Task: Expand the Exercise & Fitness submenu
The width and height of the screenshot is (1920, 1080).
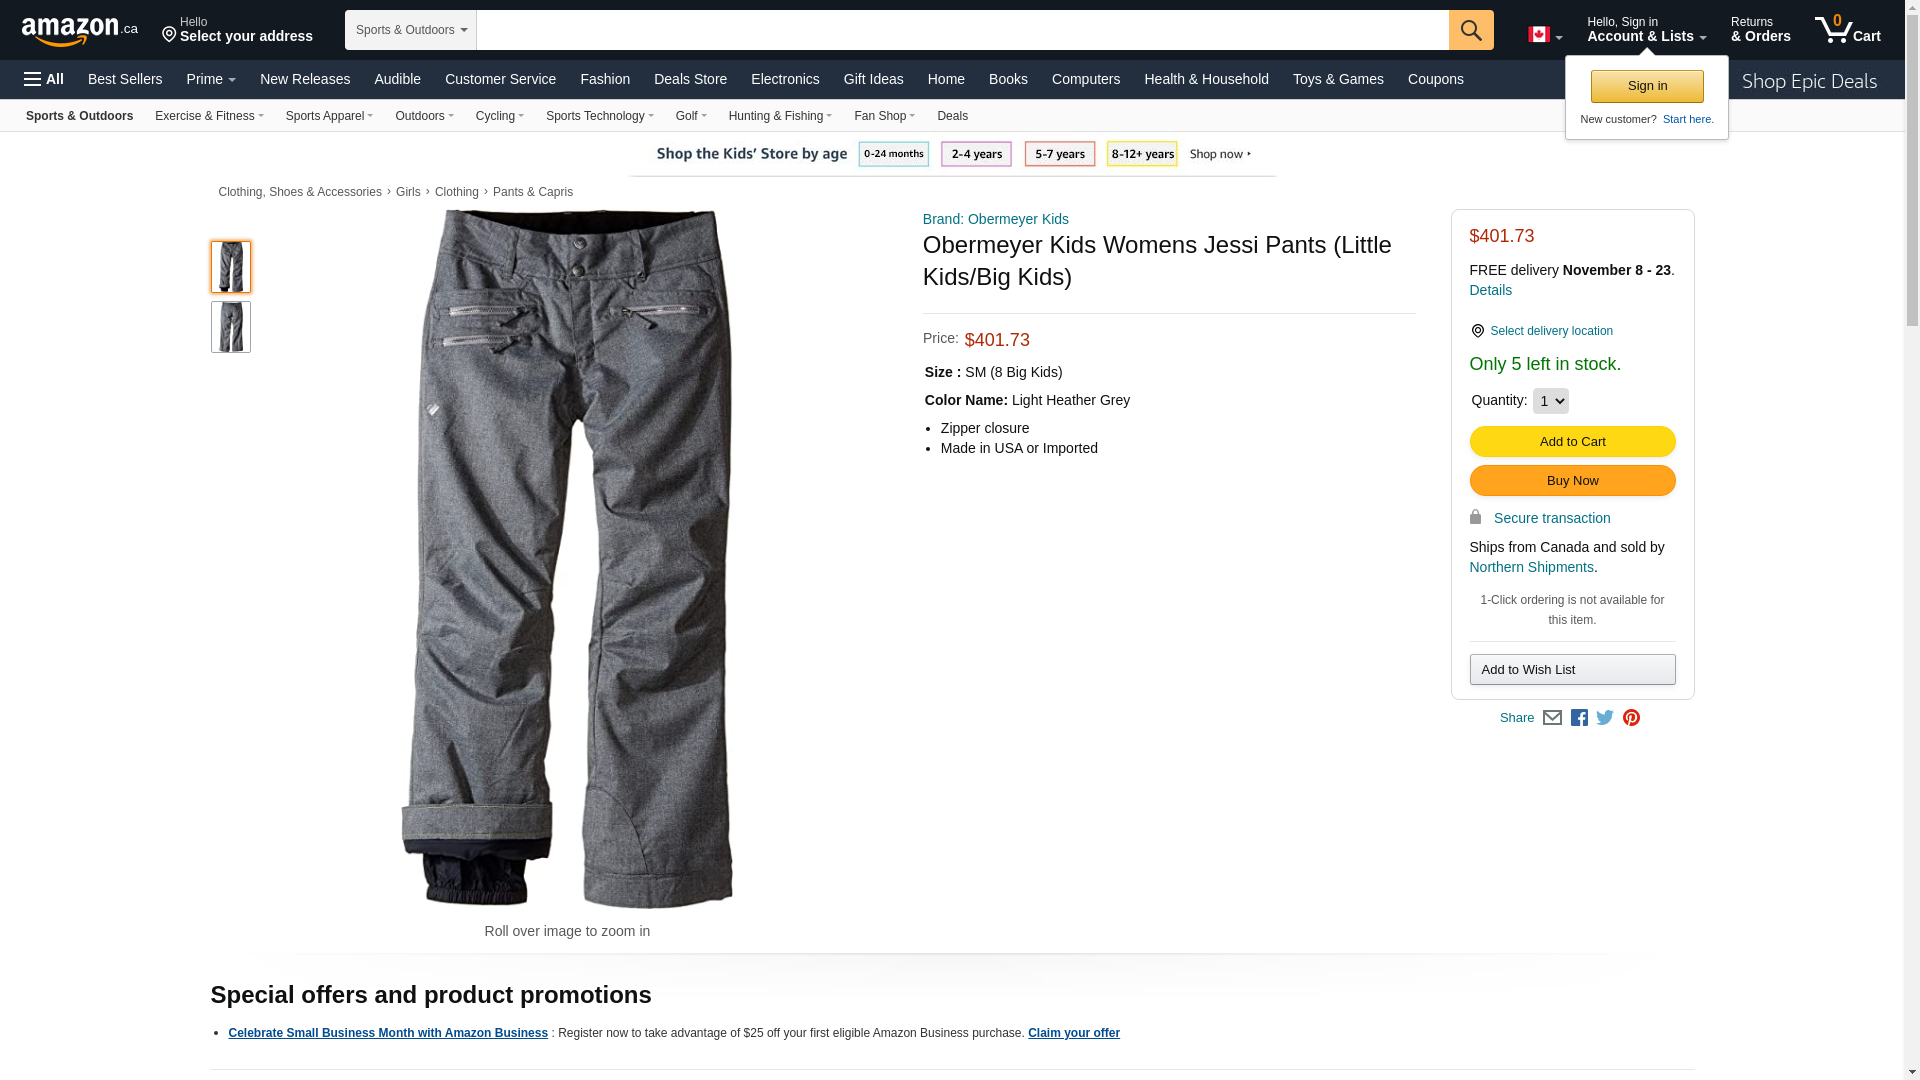Action: point(209,116)
